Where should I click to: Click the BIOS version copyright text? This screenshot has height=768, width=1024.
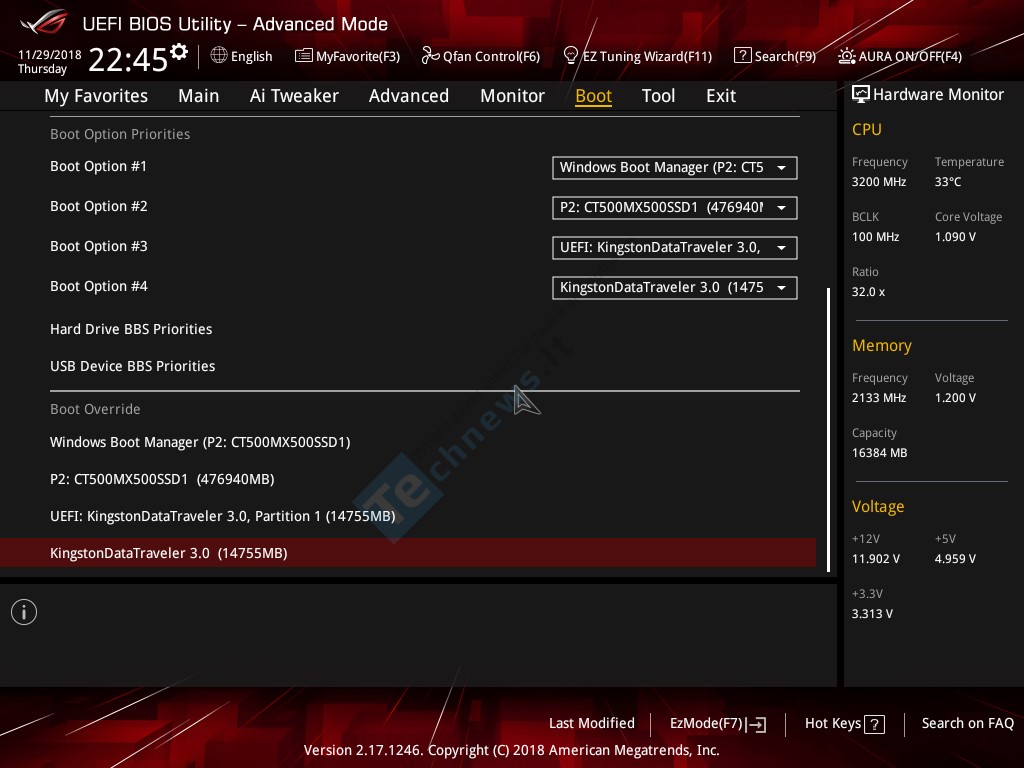512,750
